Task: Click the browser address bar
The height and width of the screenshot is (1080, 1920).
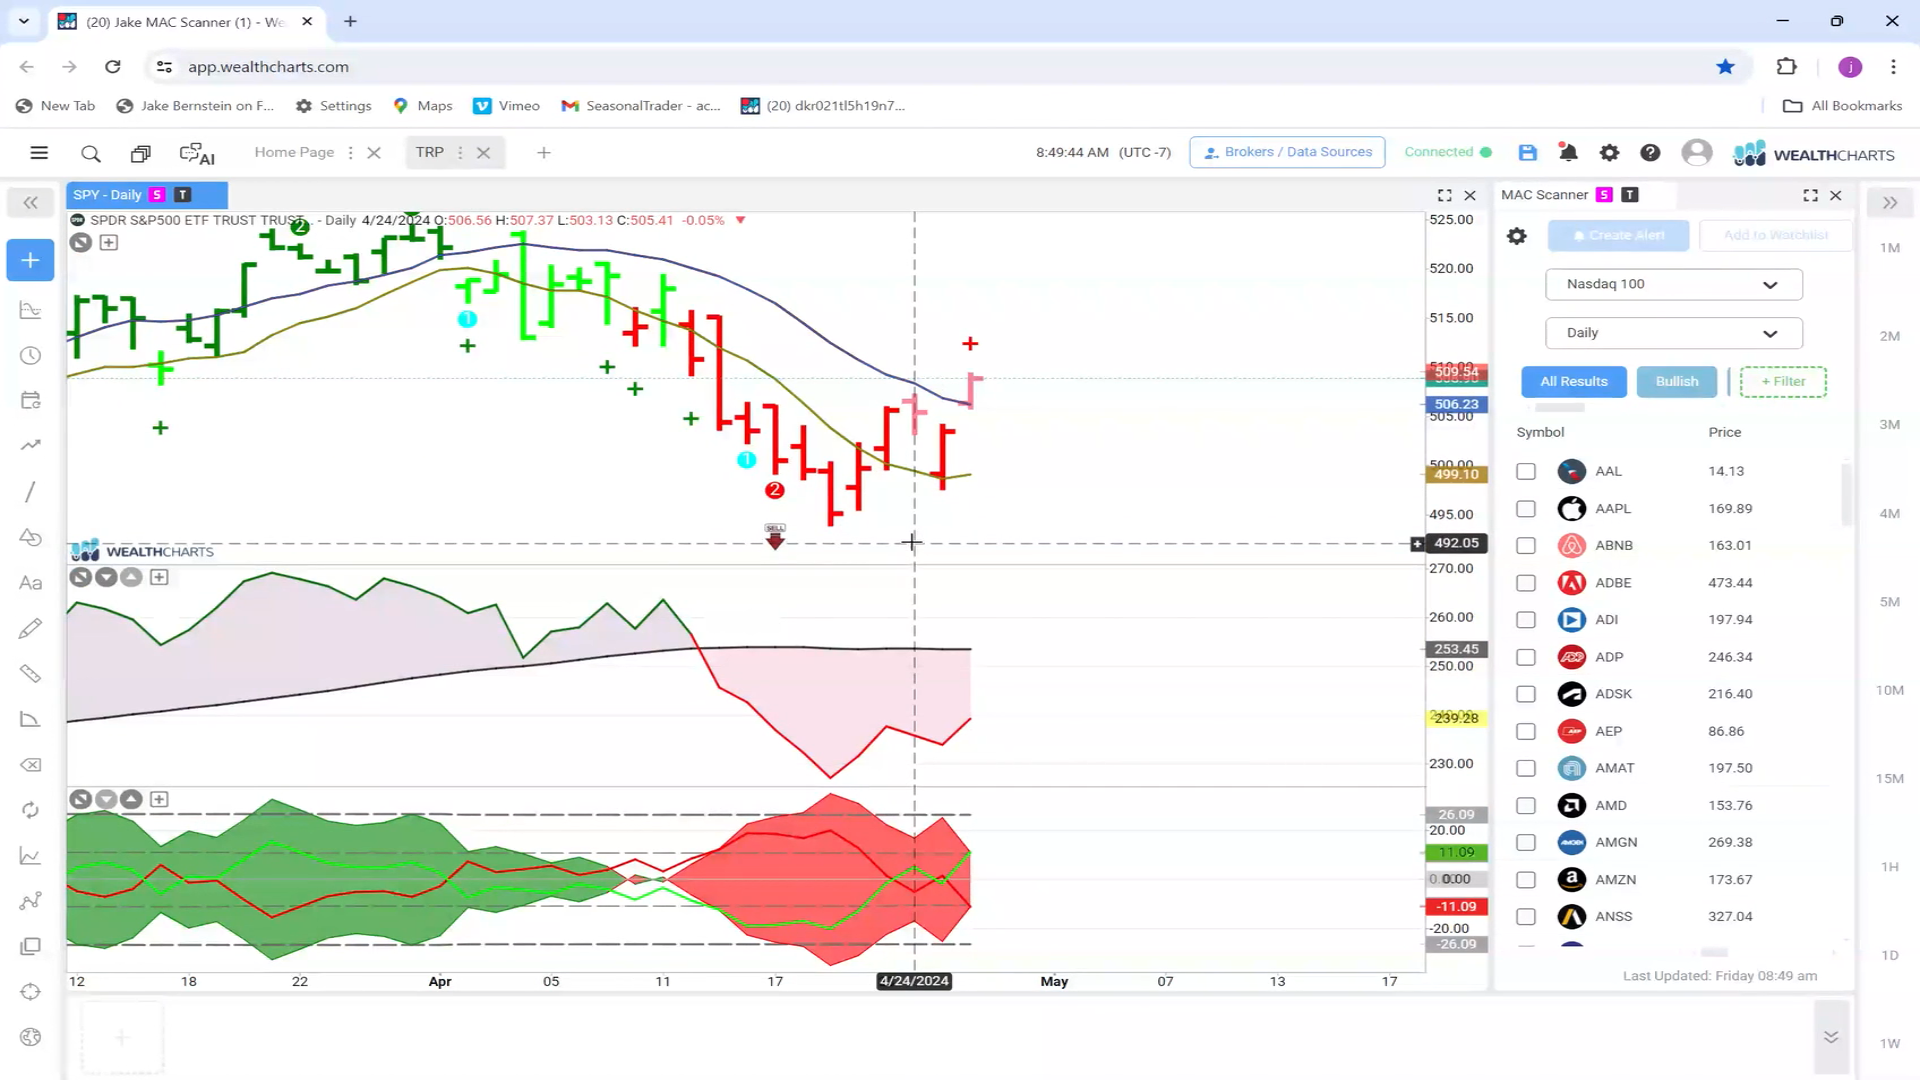Action: coord(930,67)
